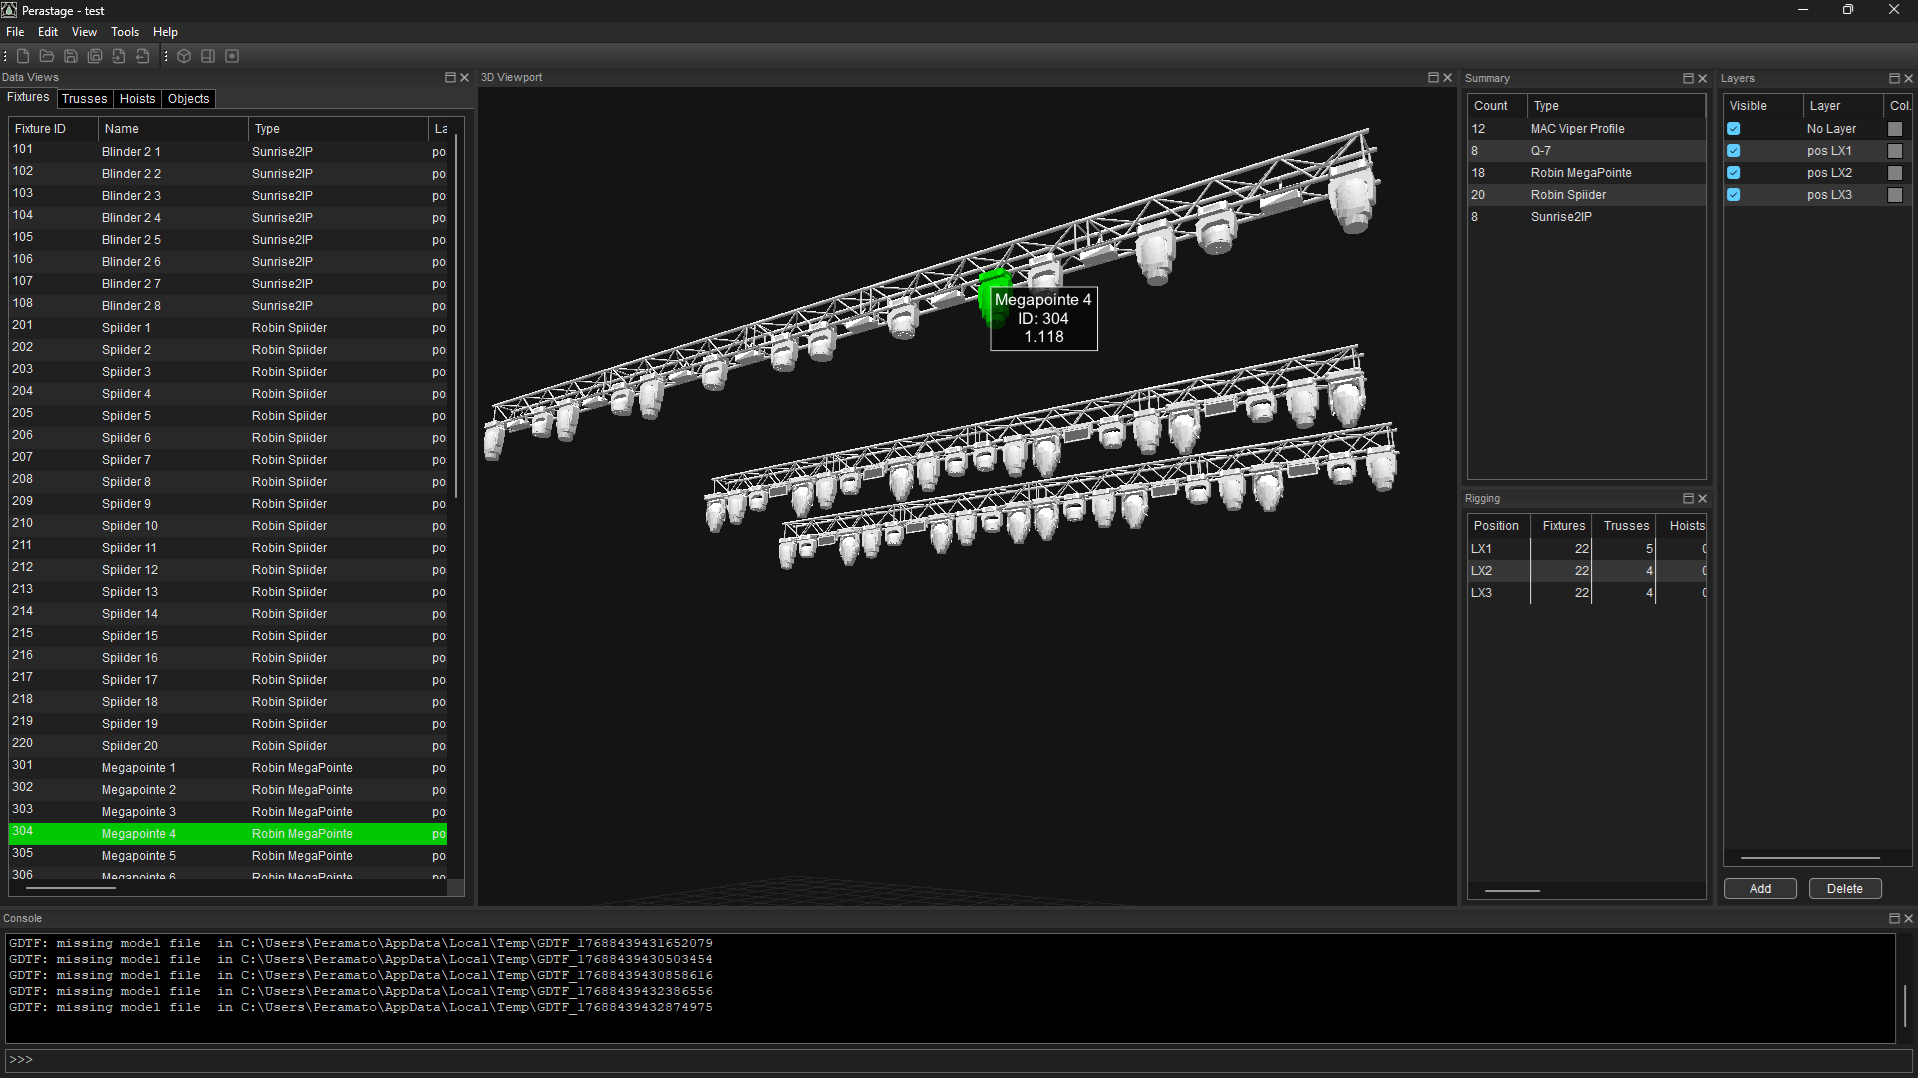Image resolution: width=1918 pixels, height=1078 pixels.
Task: Click the split view toolbar icon
Action: (x=208, y=56)
